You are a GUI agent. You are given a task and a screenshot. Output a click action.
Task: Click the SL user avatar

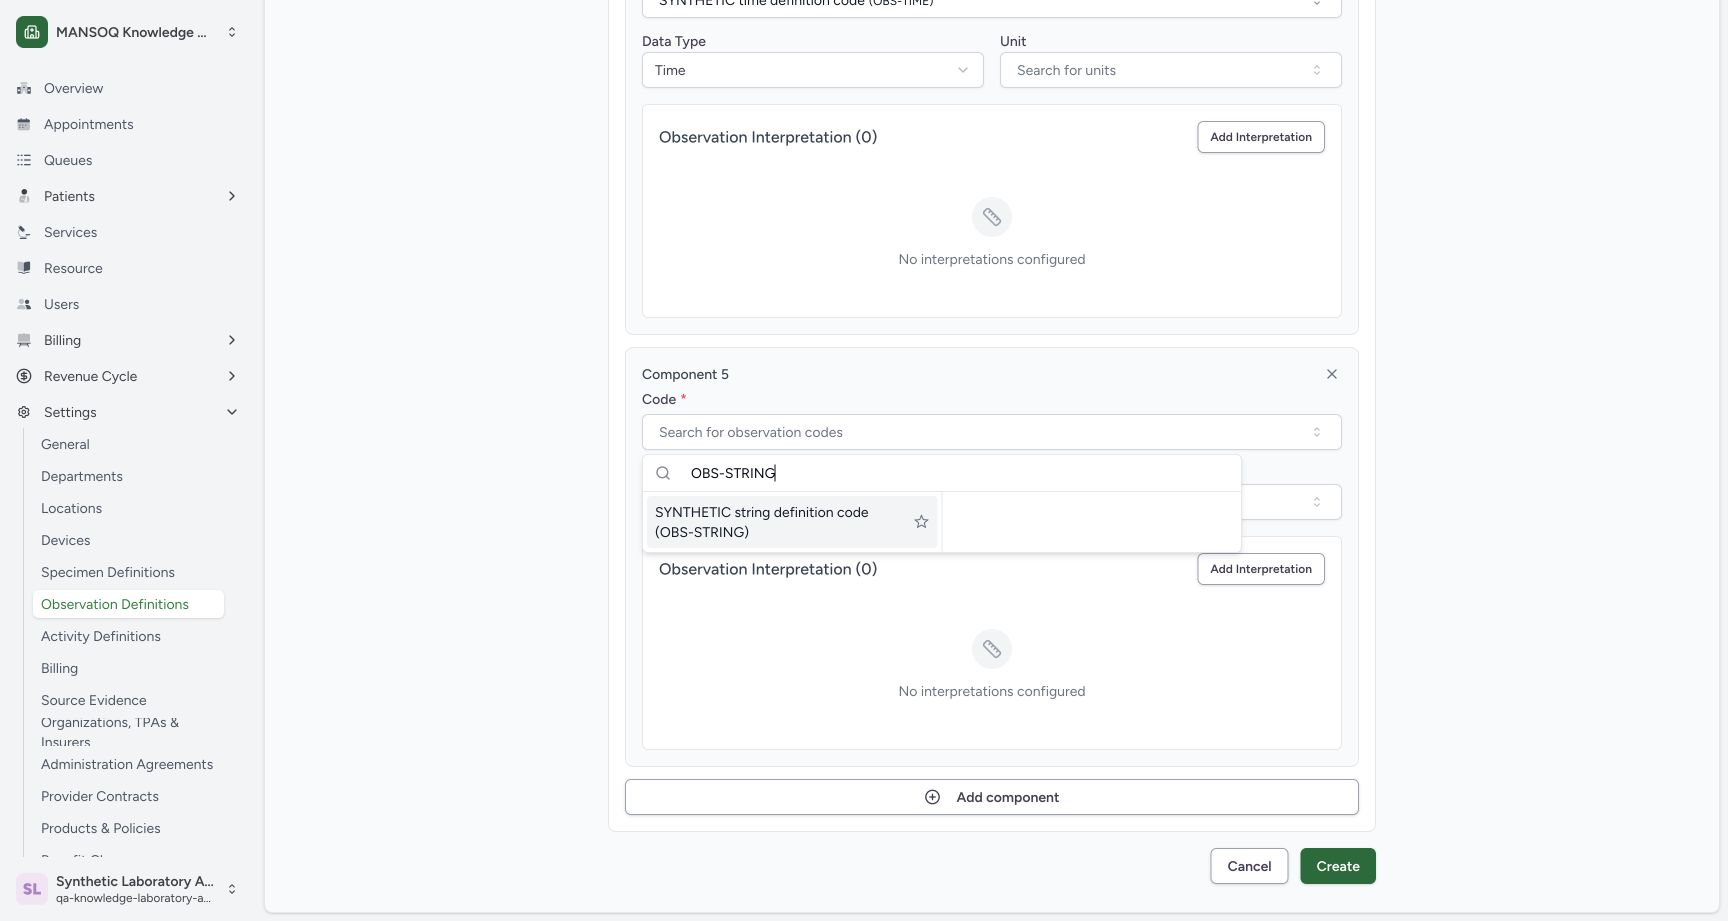(x=32, y=888)
